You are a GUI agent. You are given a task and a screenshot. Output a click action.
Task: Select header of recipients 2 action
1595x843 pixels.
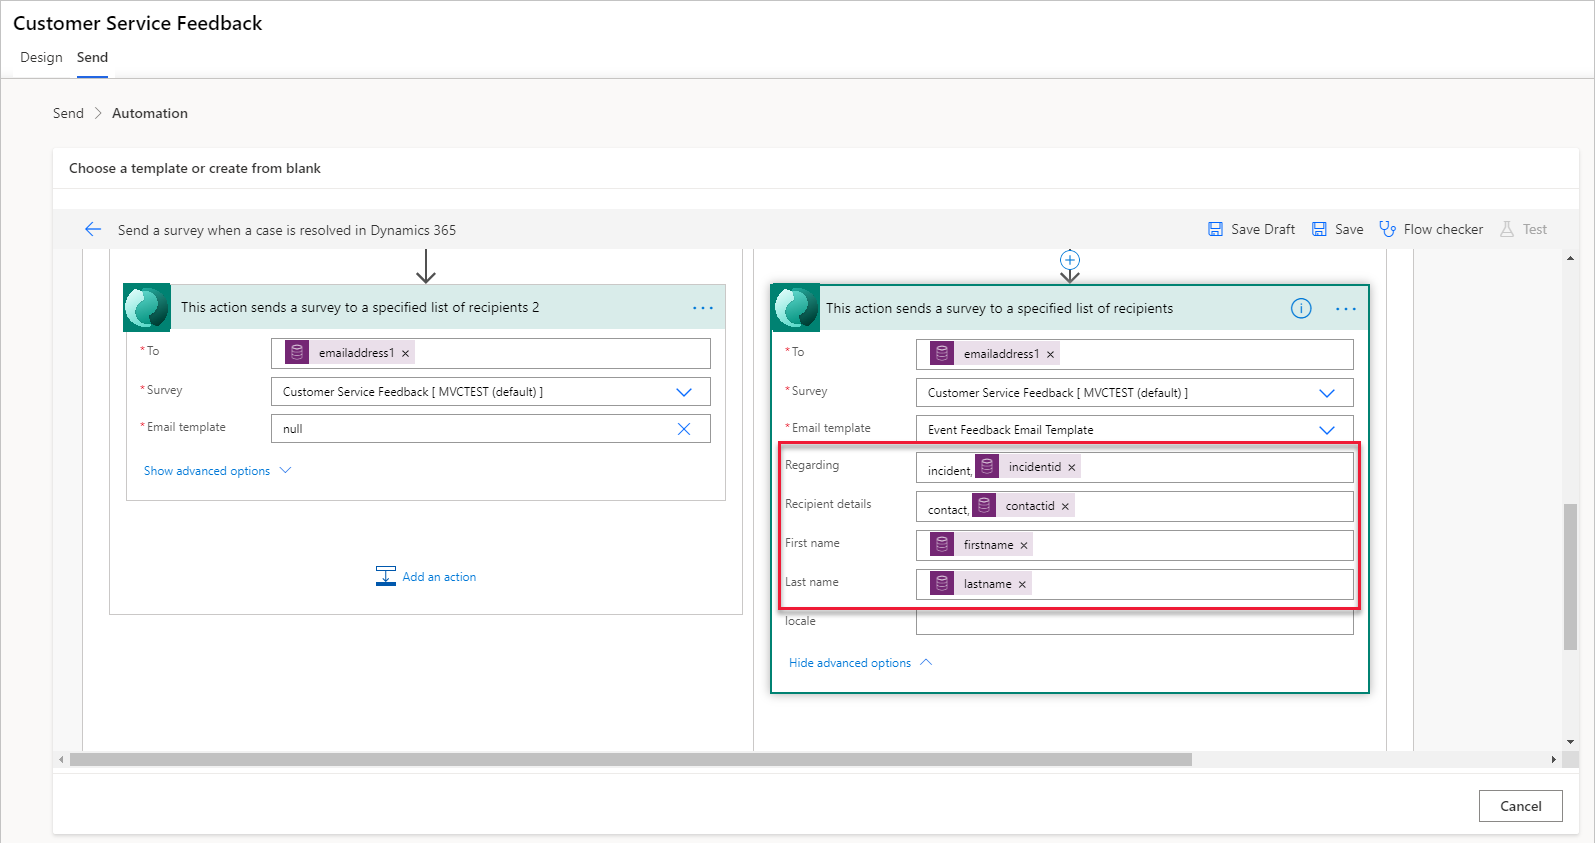coord(425,307)
